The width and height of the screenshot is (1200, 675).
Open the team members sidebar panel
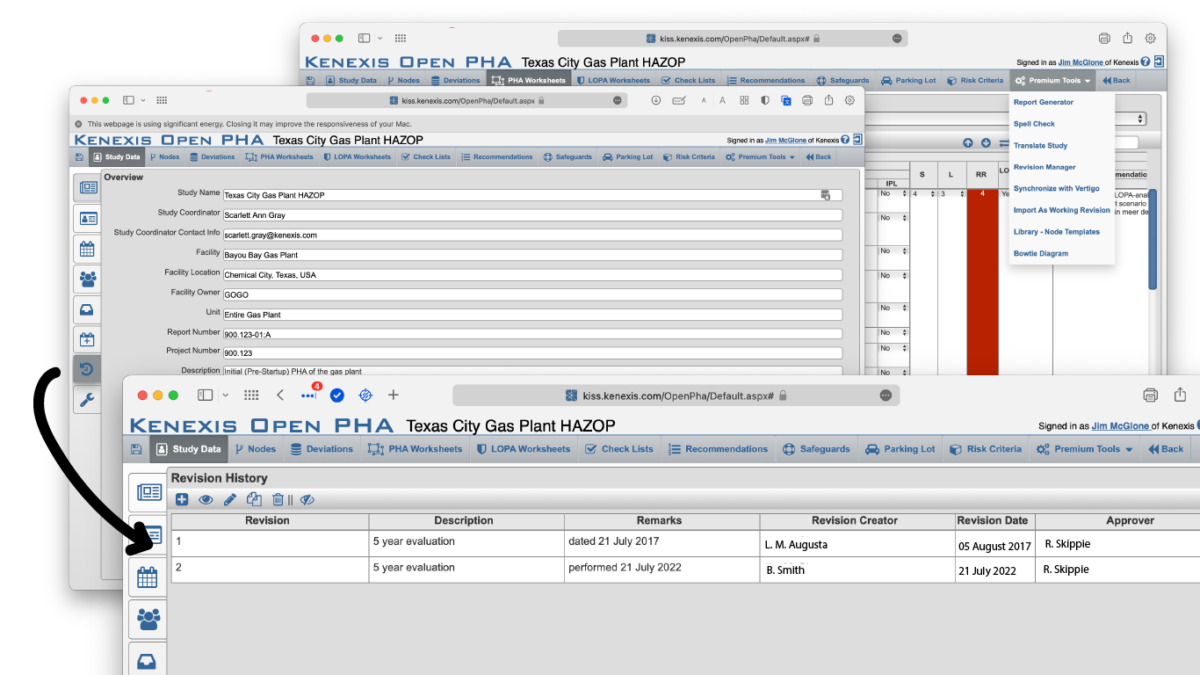(147, 619)
